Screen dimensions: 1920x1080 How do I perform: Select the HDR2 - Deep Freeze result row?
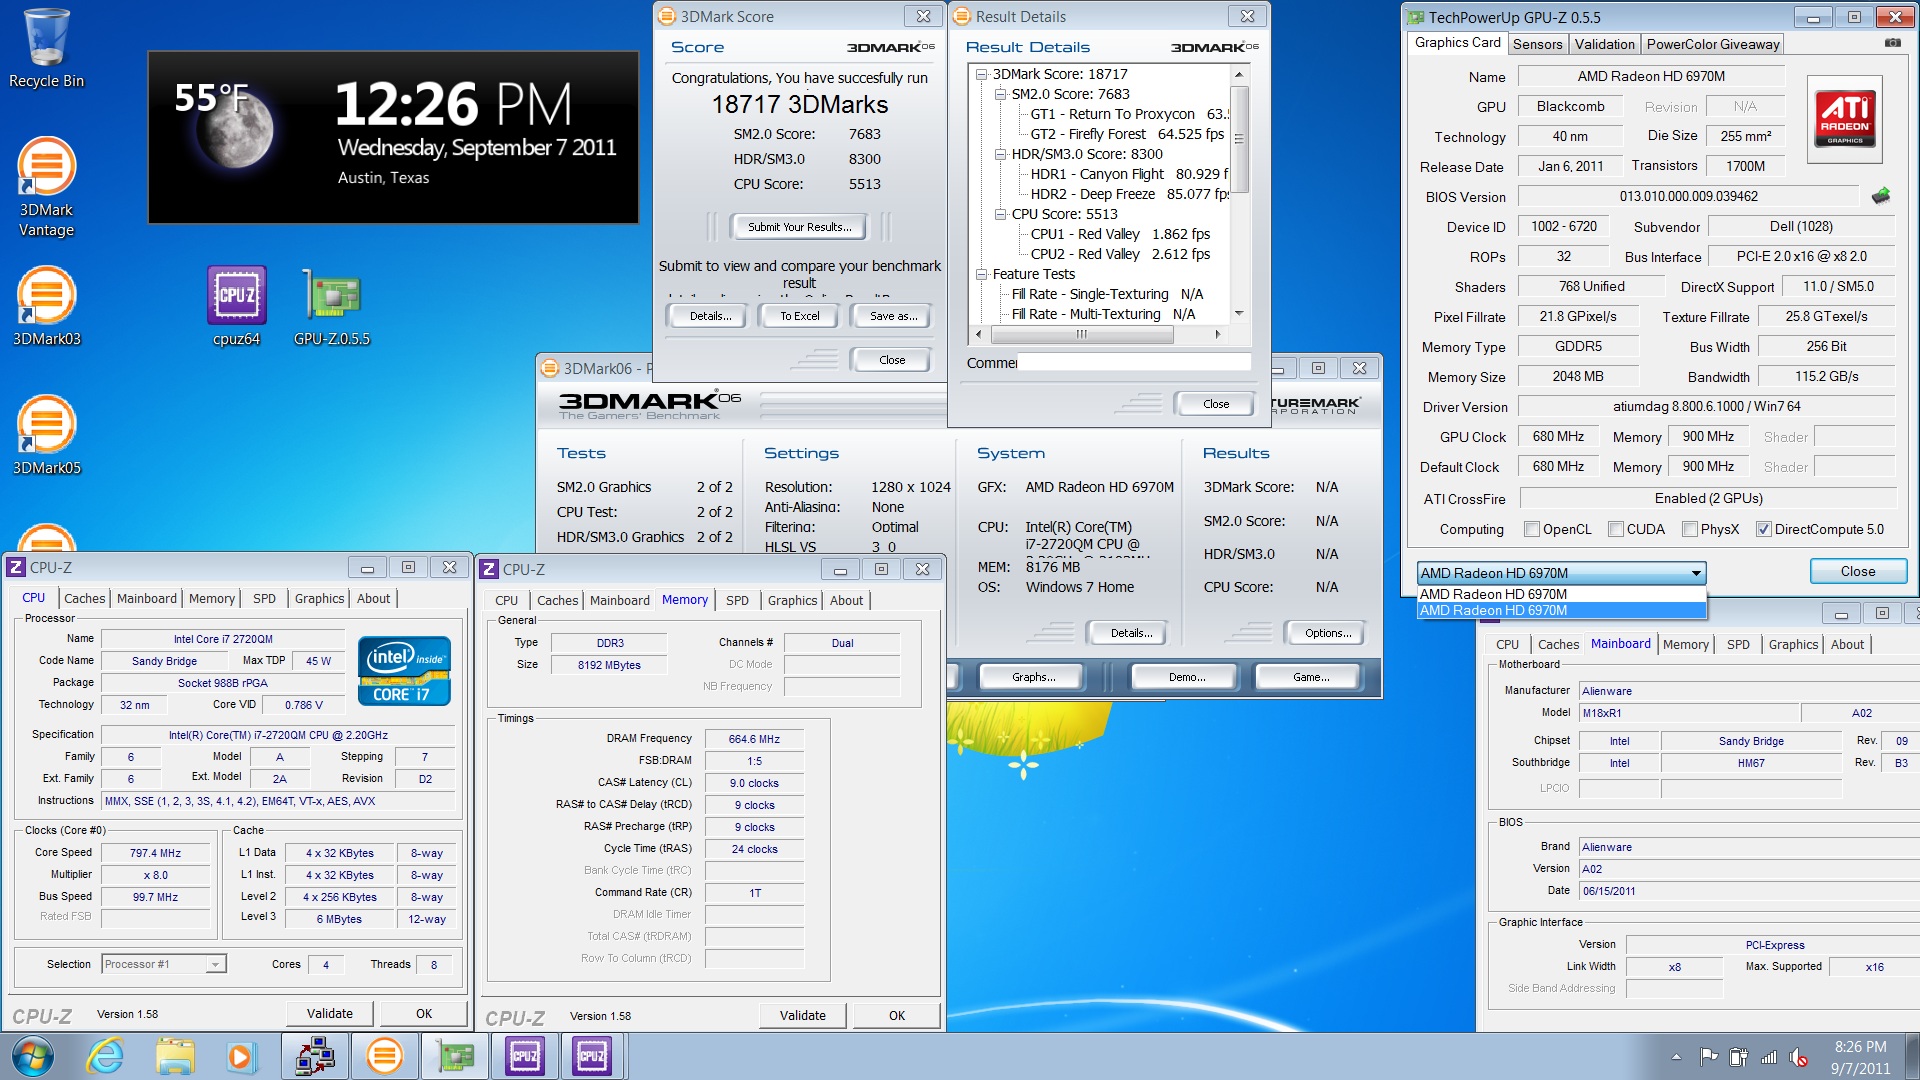pos(1130,194)
